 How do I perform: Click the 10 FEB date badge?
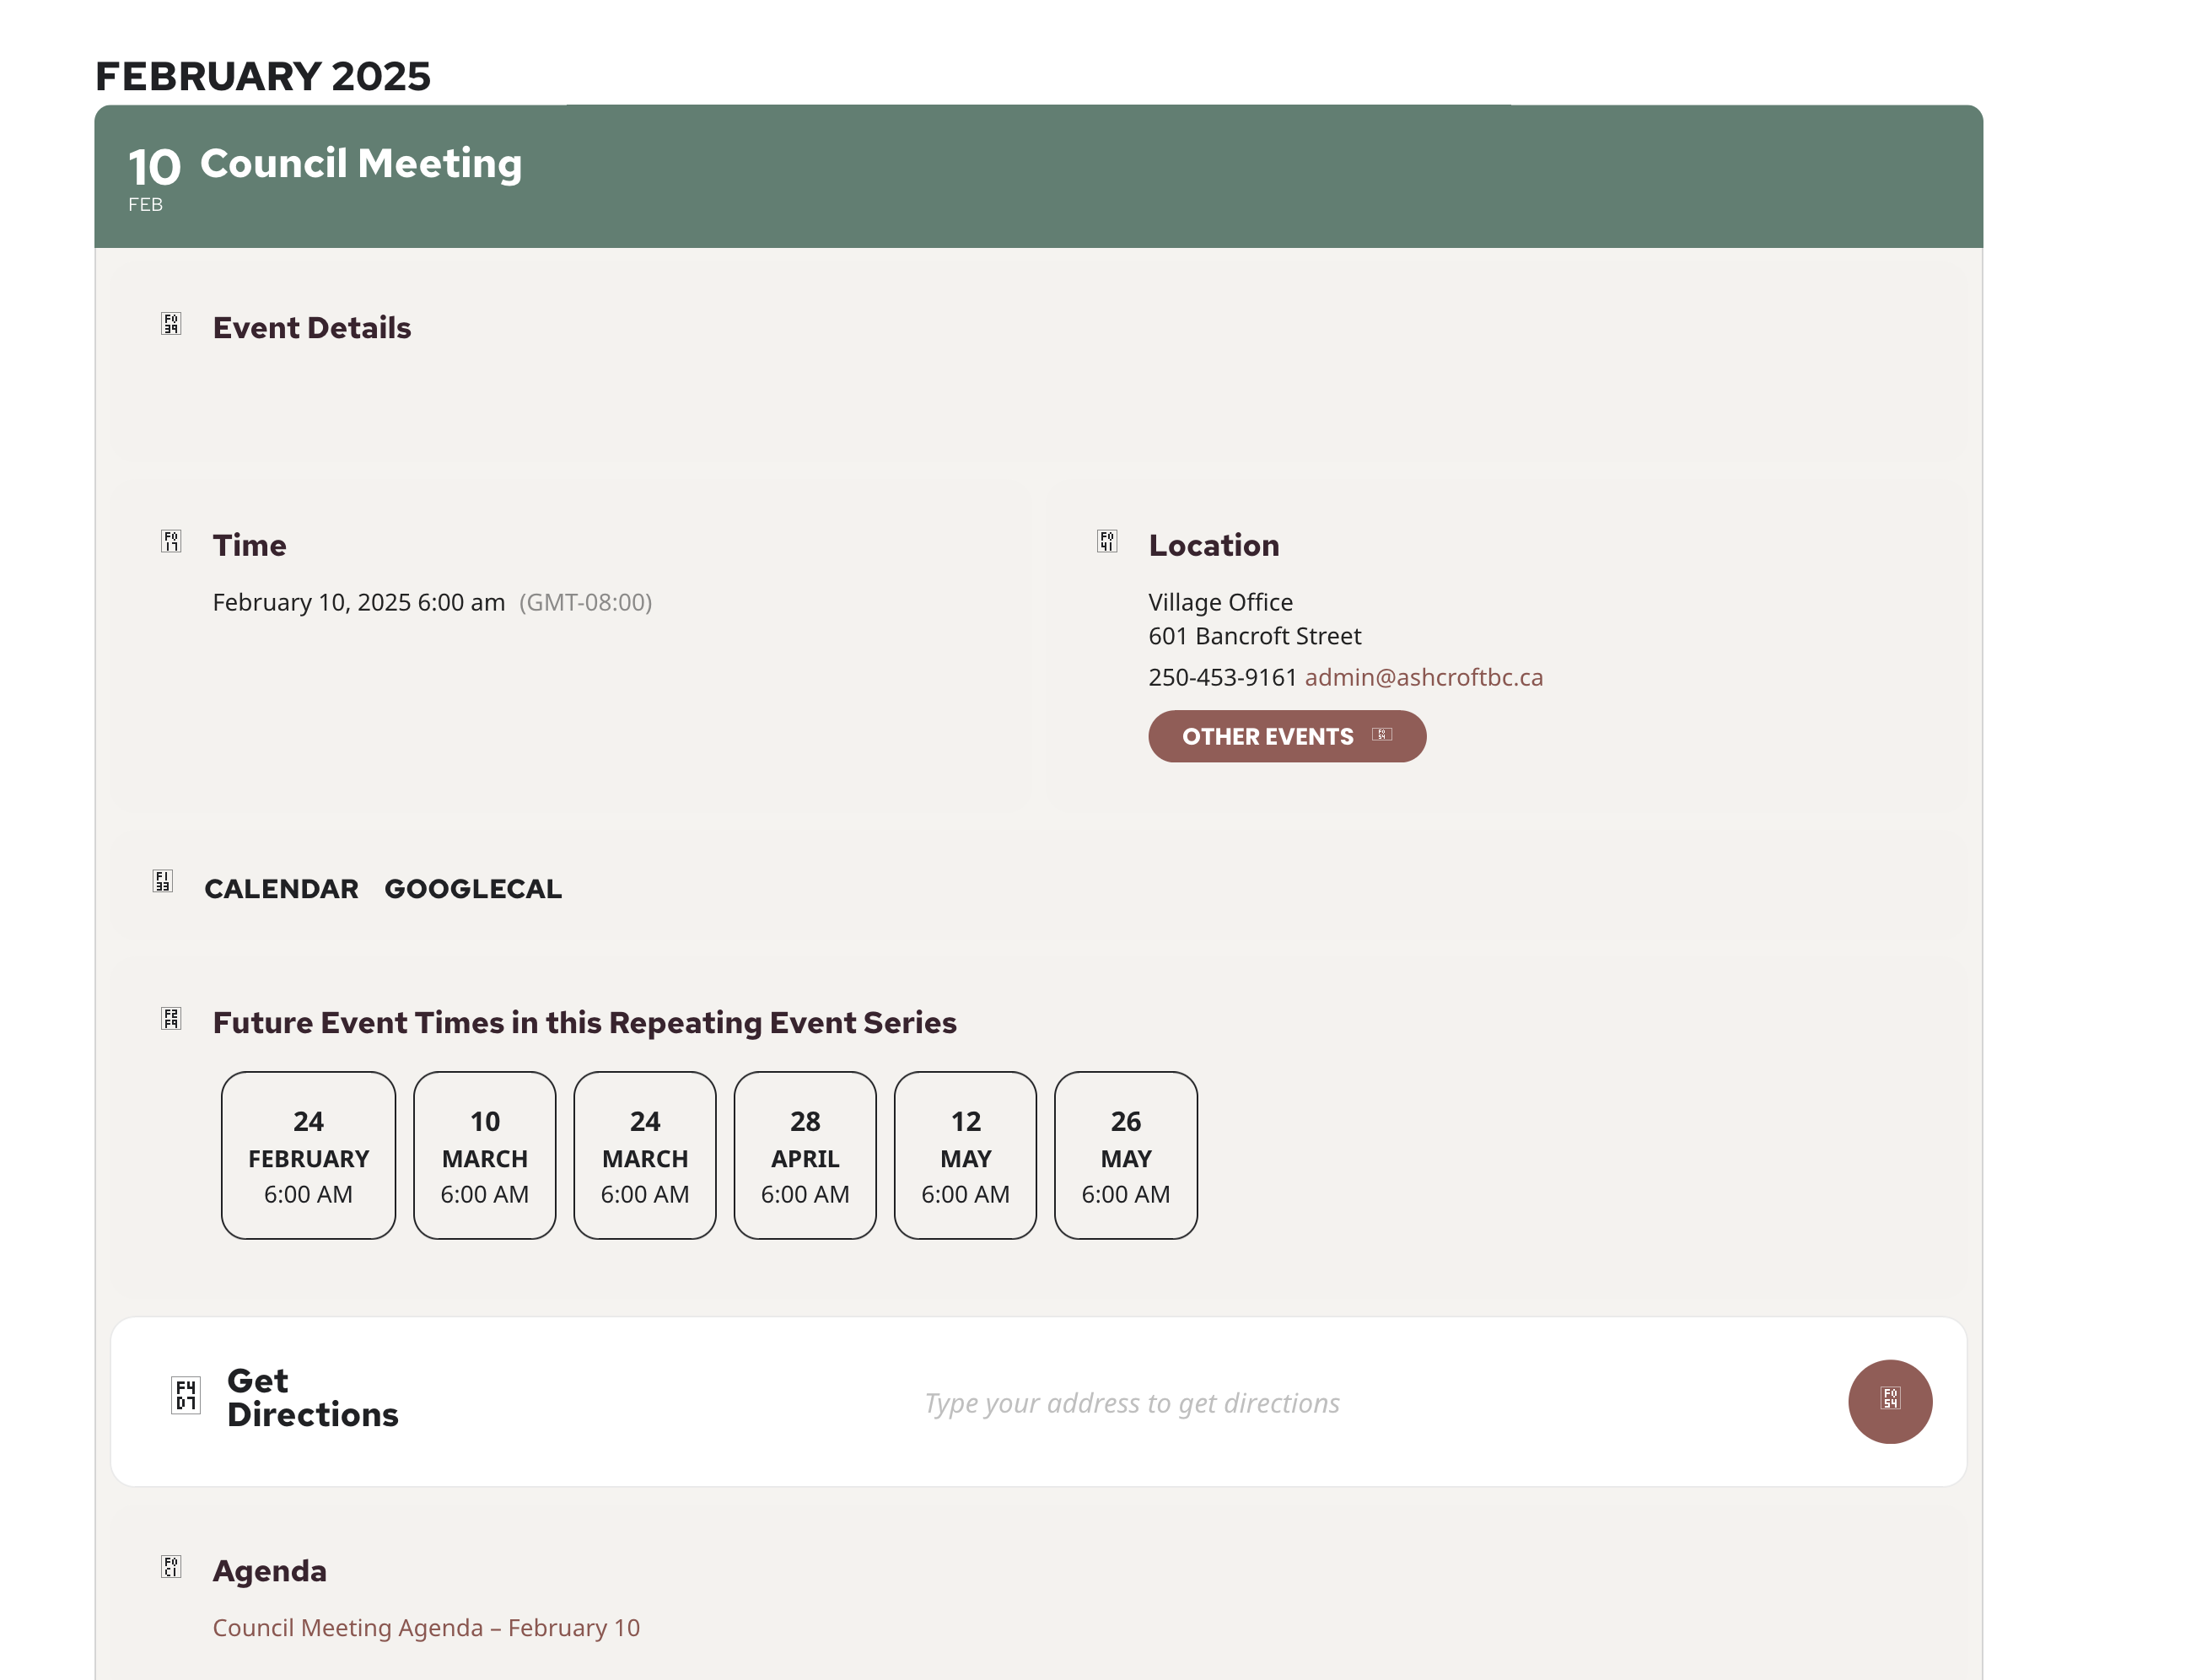point(154,179)
